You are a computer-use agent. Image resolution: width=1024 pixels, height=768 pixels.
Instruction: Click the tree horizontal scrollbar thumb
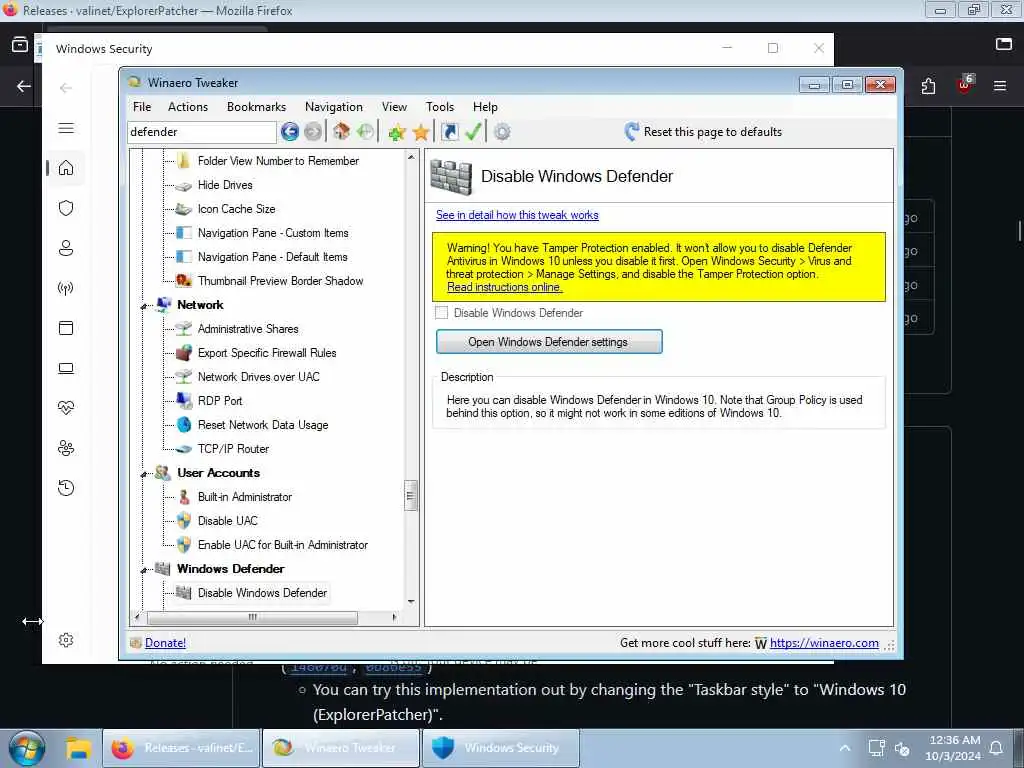click(x=252, y=617)
